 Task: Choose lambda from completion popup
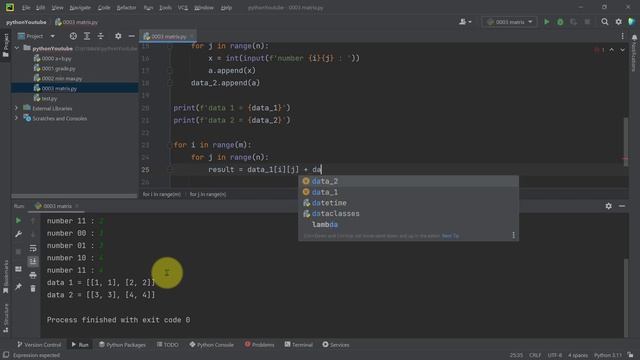coord(408,224)
